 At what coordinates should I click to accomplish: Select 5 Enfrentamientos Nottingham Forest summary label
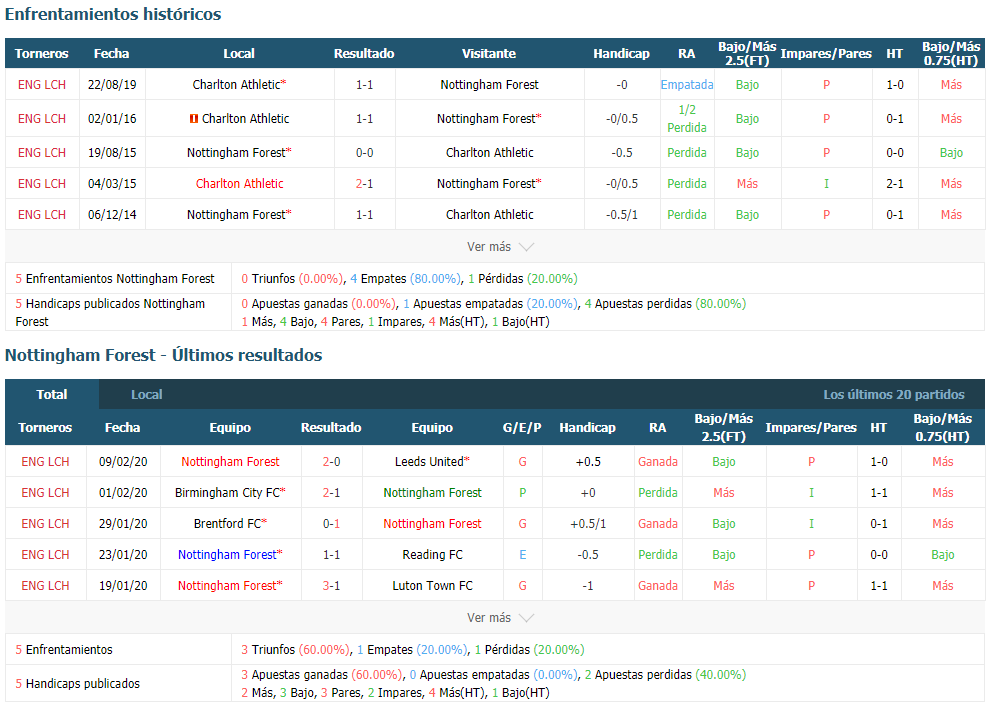115,279
